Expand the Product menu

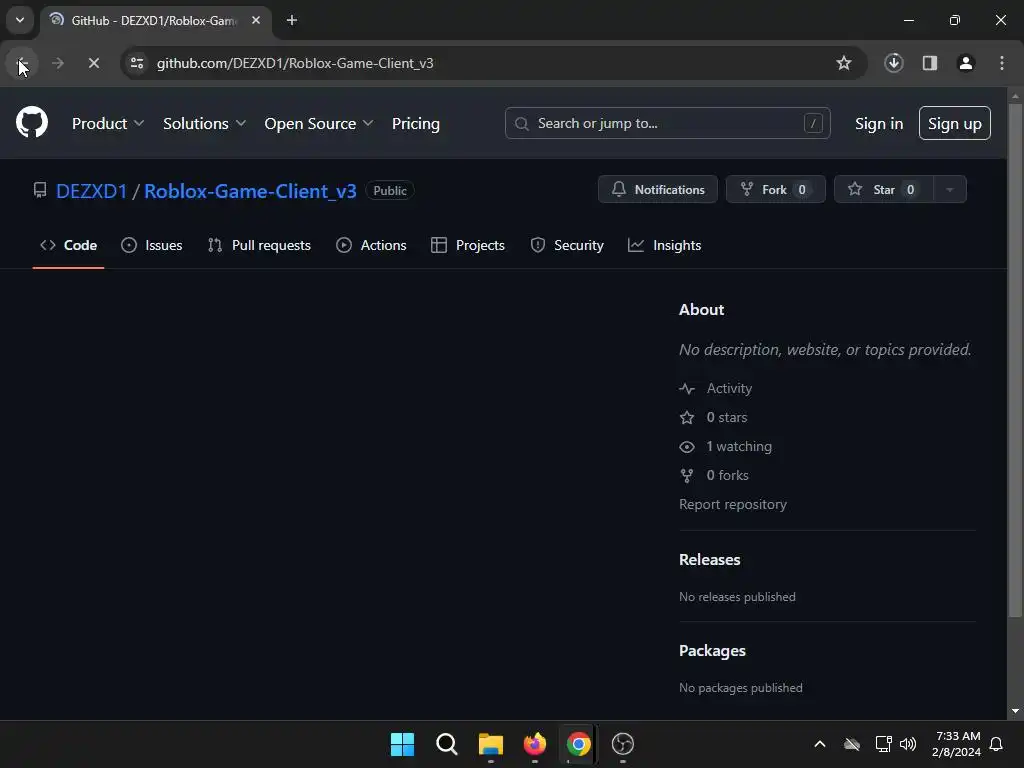tap(108, 123)
